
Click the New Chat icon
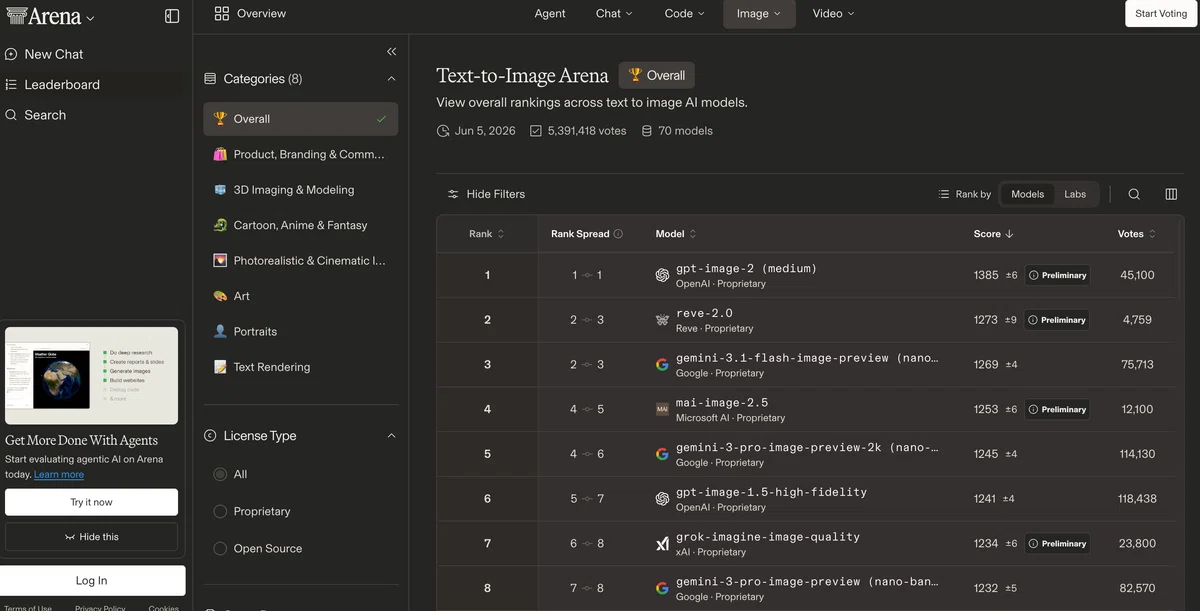point(11,54)
